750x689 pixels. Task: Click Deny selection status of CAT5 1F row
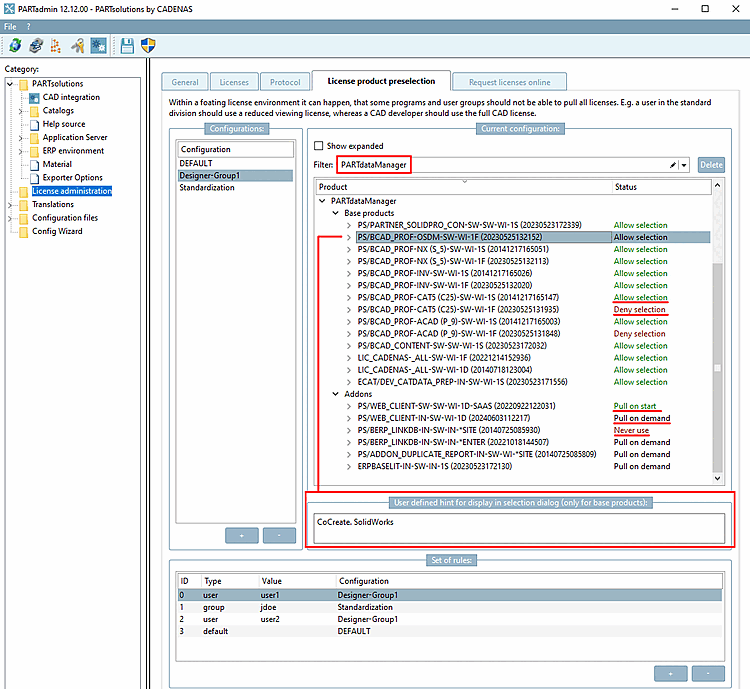[x=640, y=310]
